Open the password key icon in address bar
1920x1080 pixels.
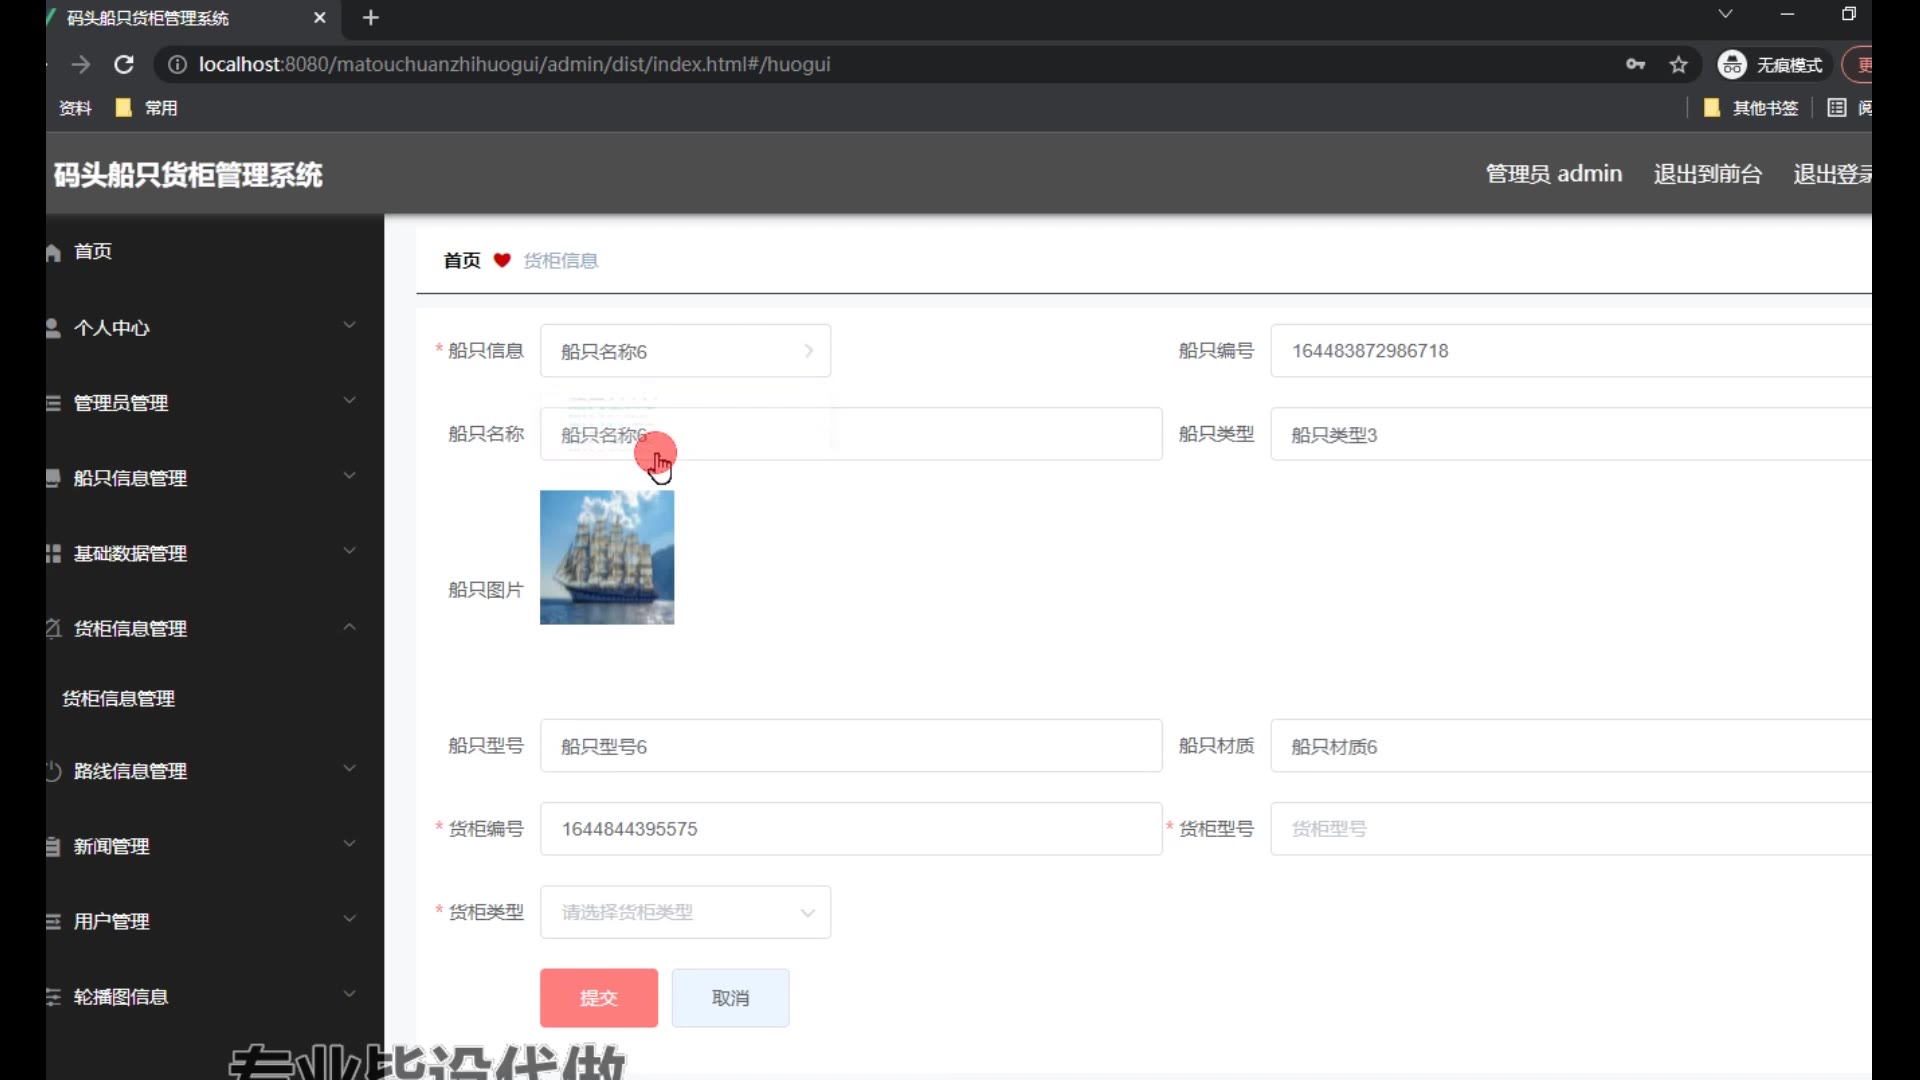point(1636,64)
